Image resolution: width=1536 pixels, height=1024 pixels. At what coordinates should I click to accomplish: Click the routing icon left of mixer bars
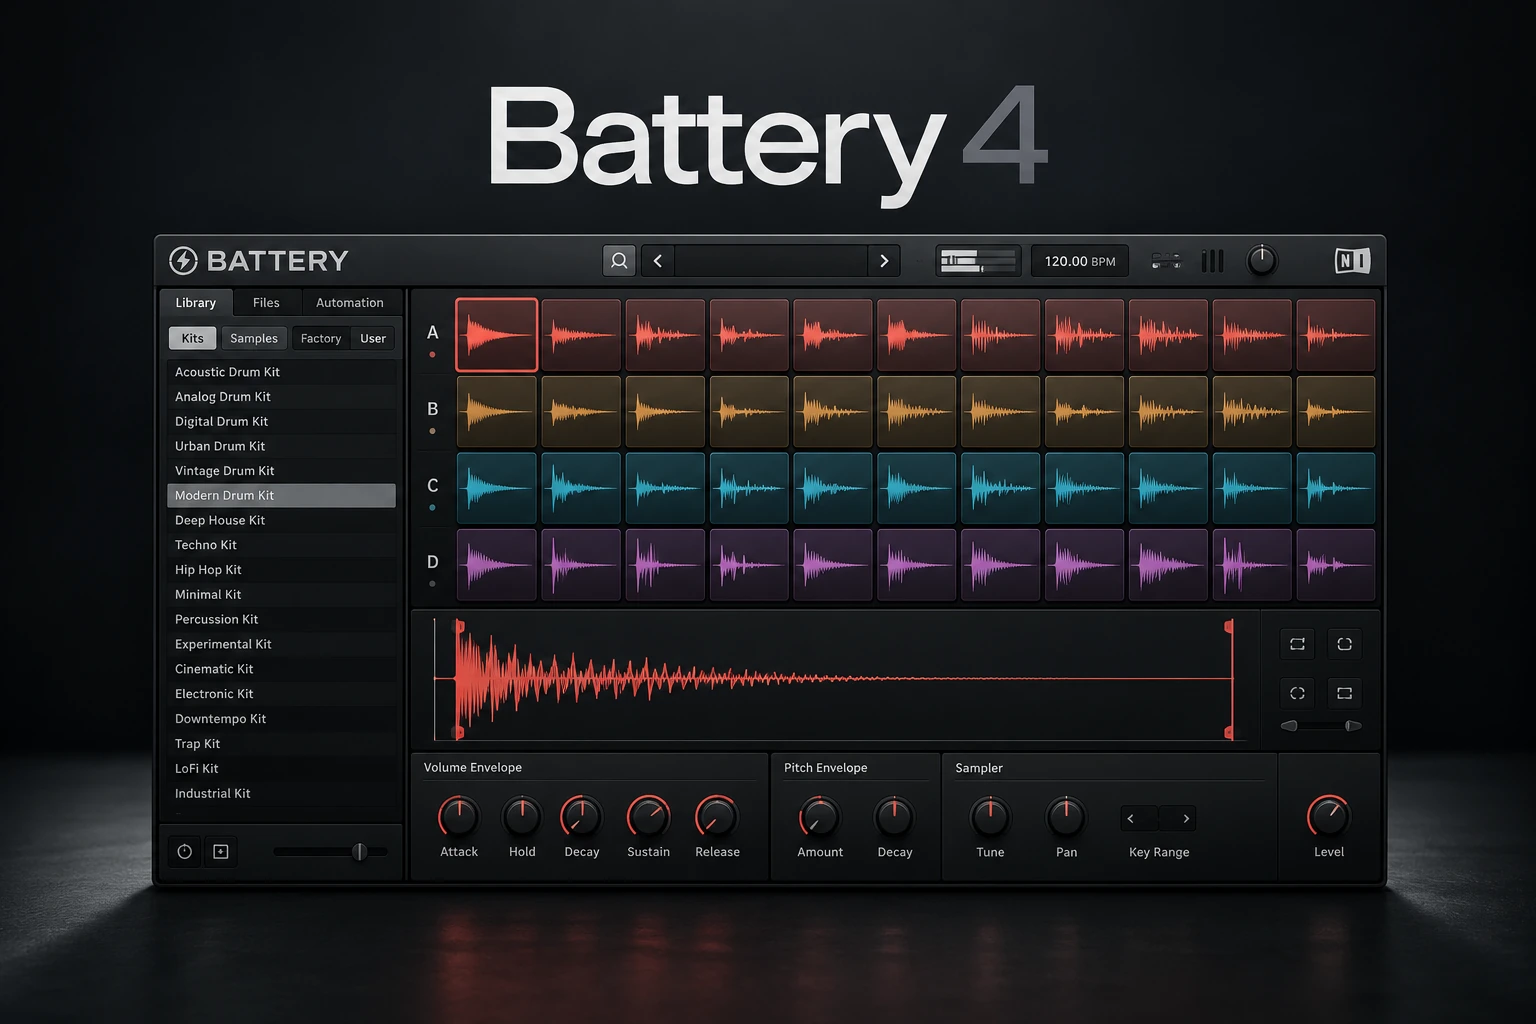(1166, 261)
